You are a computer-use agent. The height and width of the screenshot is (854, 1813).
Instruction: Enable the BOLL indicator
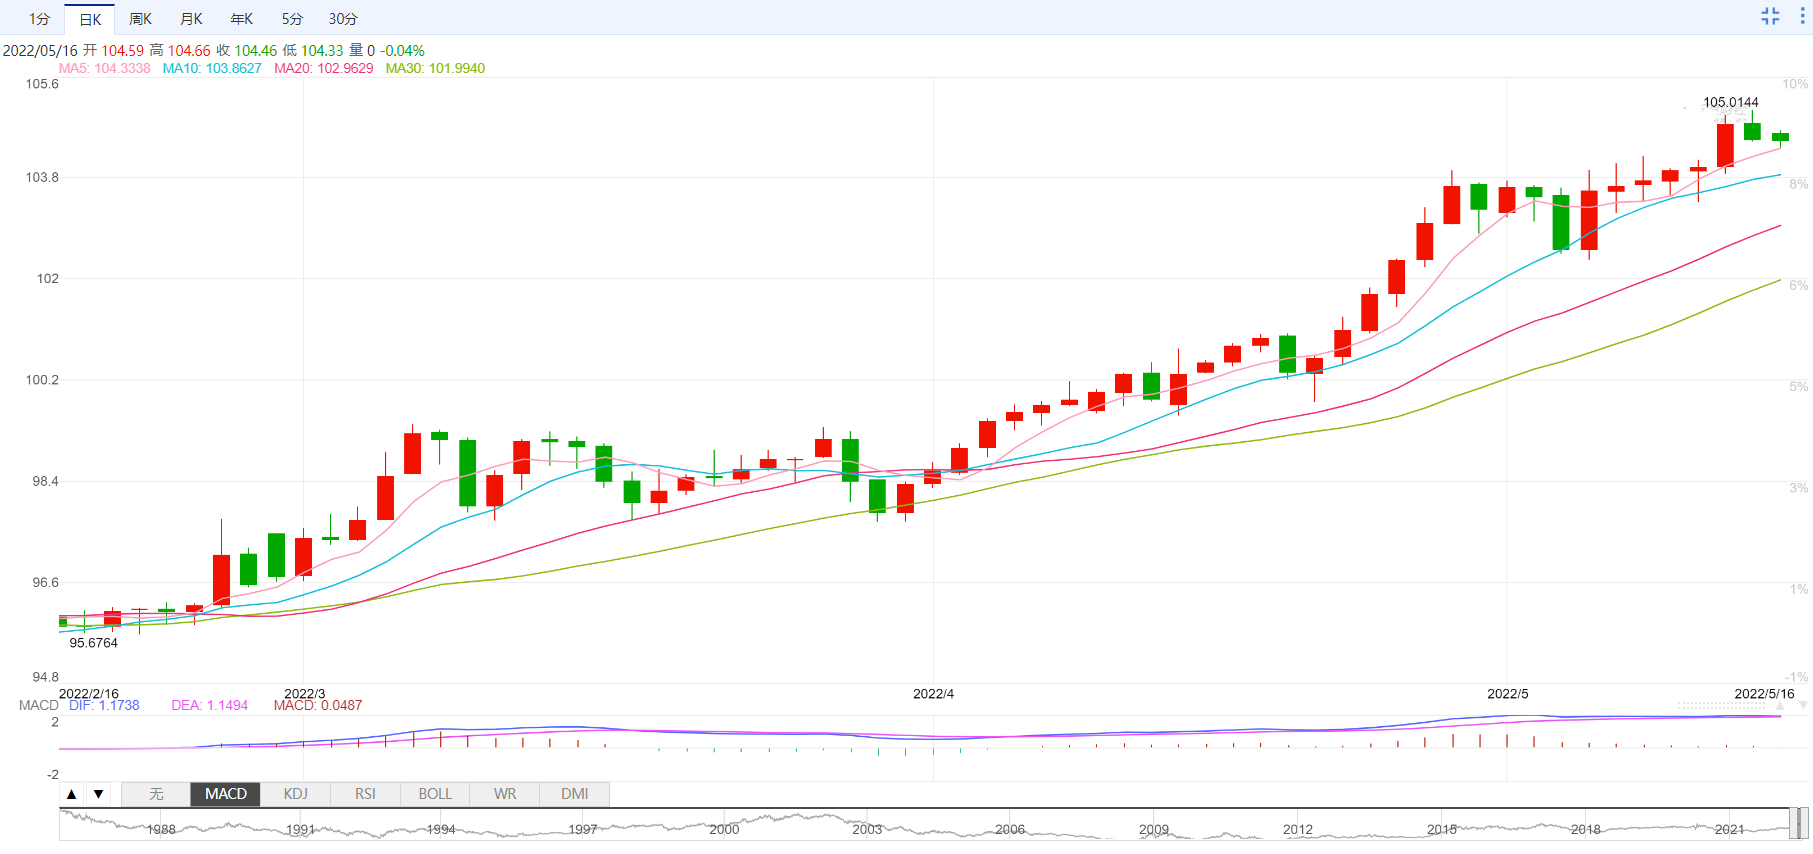pyautogui.click(x=435, y=794)
